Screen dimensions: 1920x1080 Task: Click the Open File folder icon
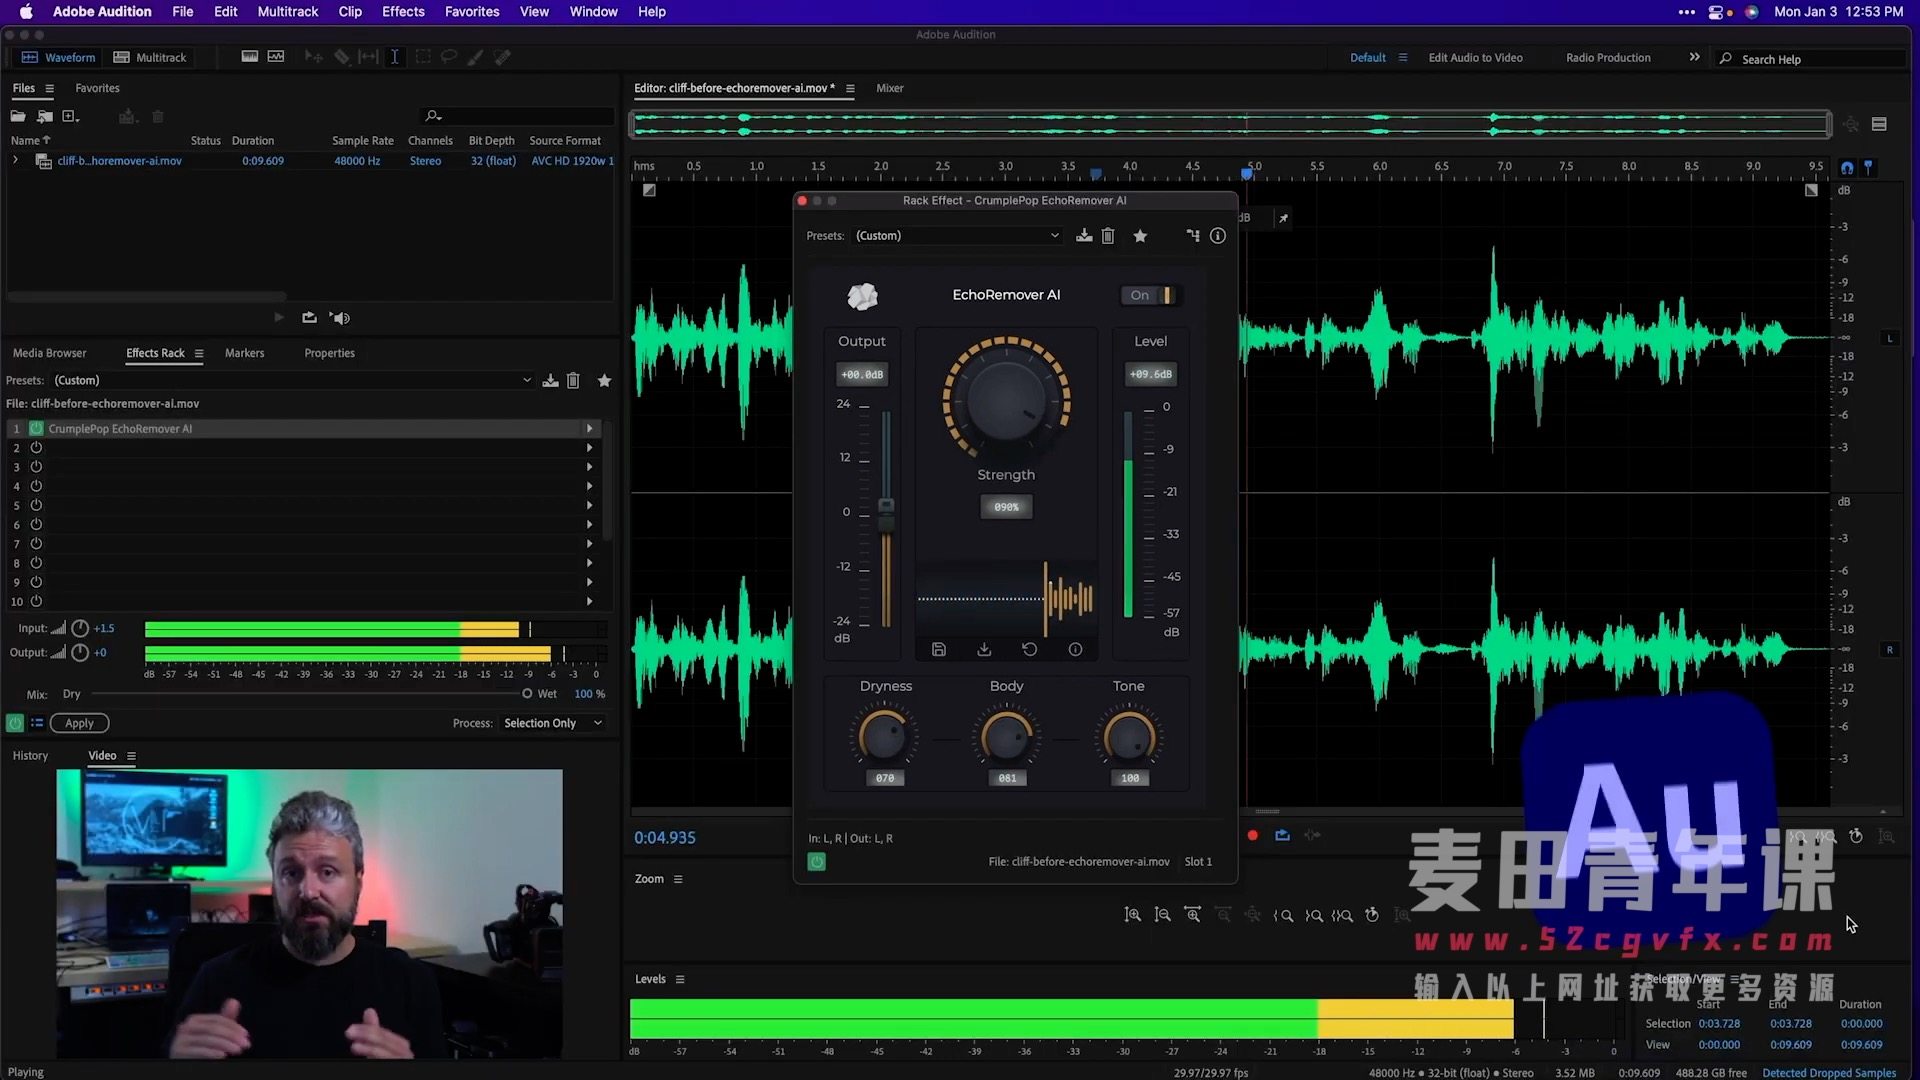pyautogui.click(x=18, y=116)
